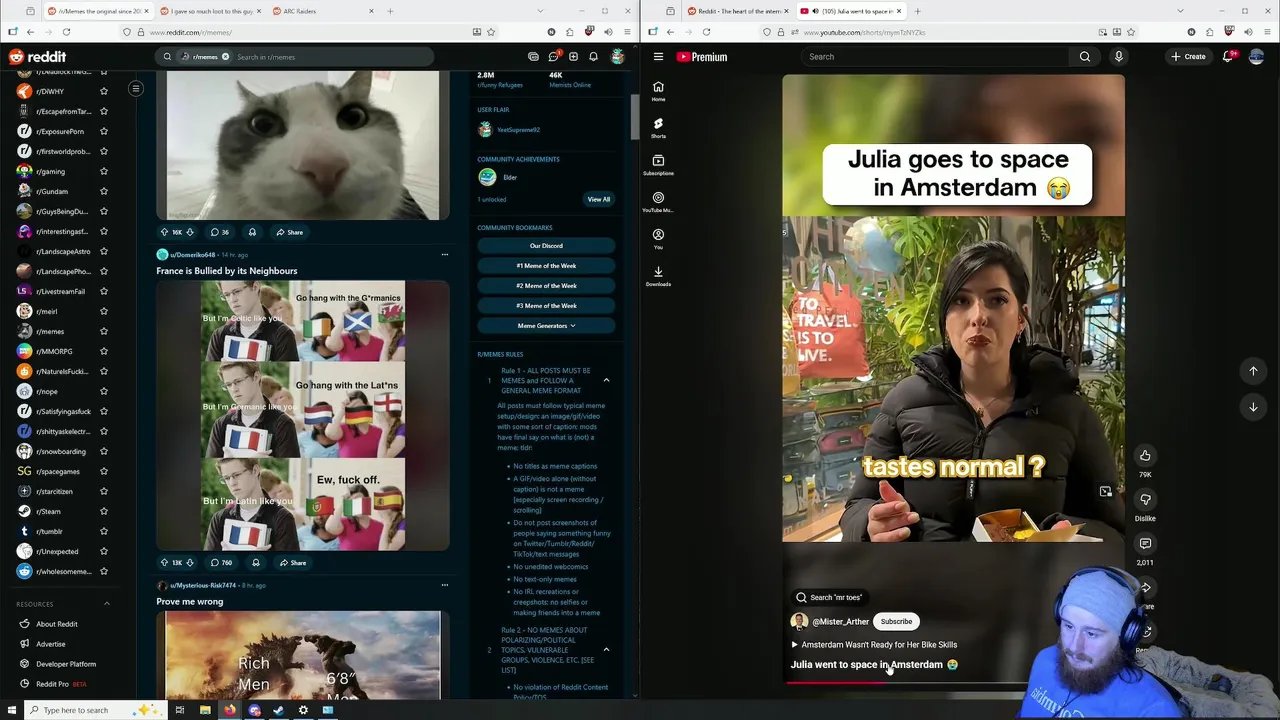Open the 760 comments on France post
Viewport: 1280px width, 720px height.
[221, 563]
